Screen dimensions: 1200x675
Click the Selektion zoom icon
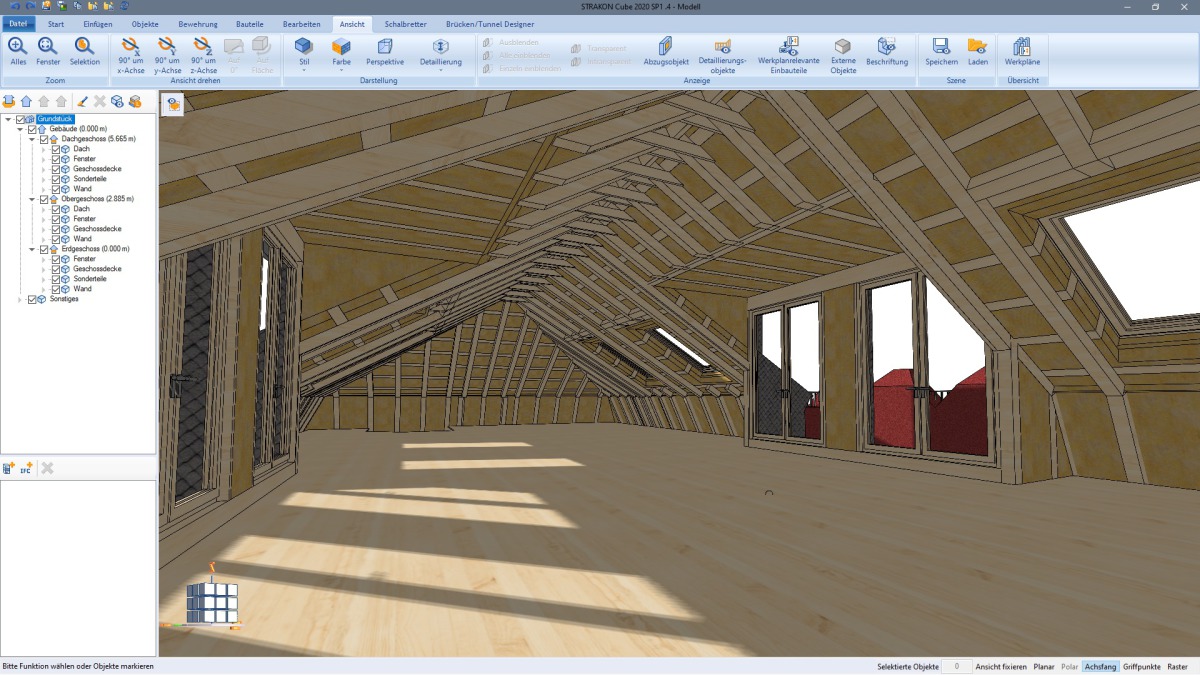coord(84,50)
